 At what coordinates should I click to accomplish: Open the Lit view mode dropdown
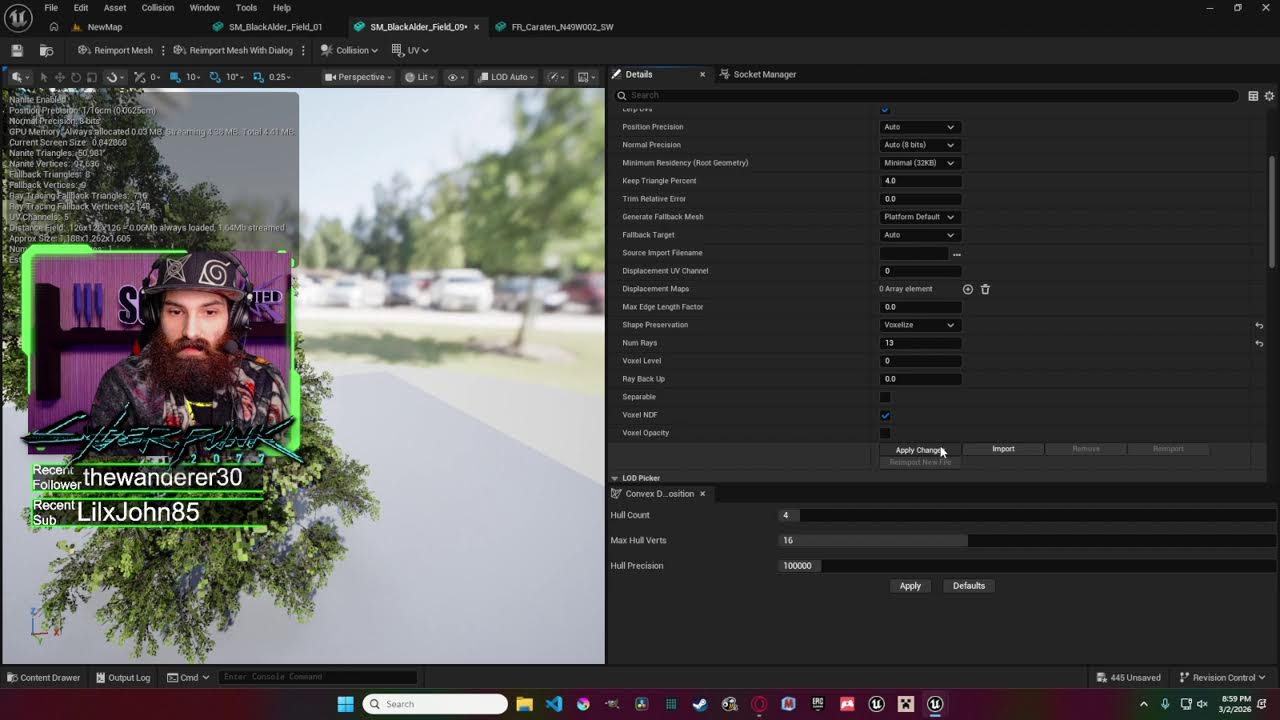click(x=419, y=77)
